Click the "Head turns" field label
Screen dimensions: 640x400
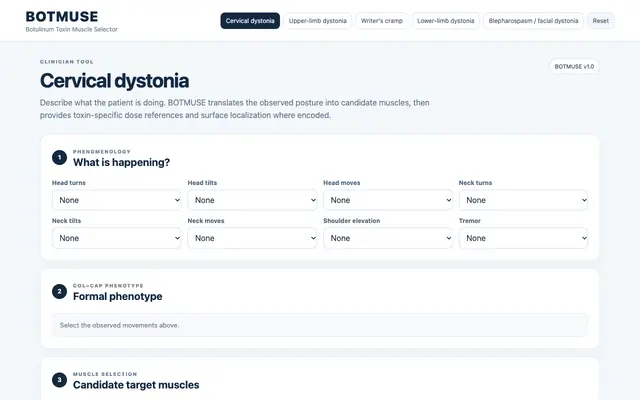click(x=69, y=183)
